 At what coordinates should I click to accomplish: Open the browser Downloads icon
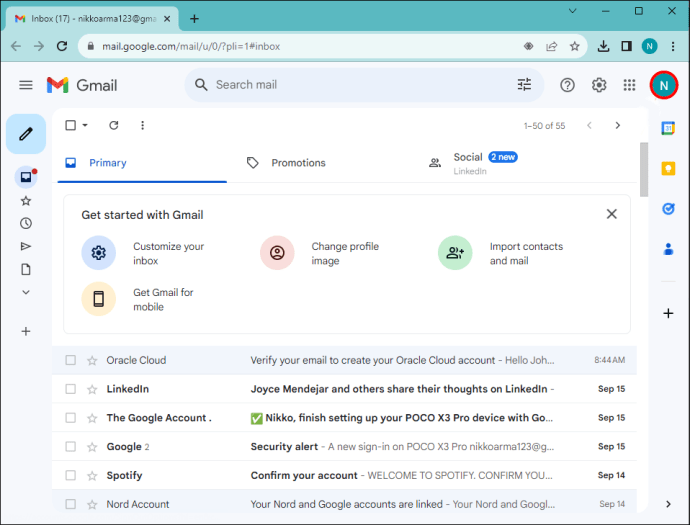603,46
